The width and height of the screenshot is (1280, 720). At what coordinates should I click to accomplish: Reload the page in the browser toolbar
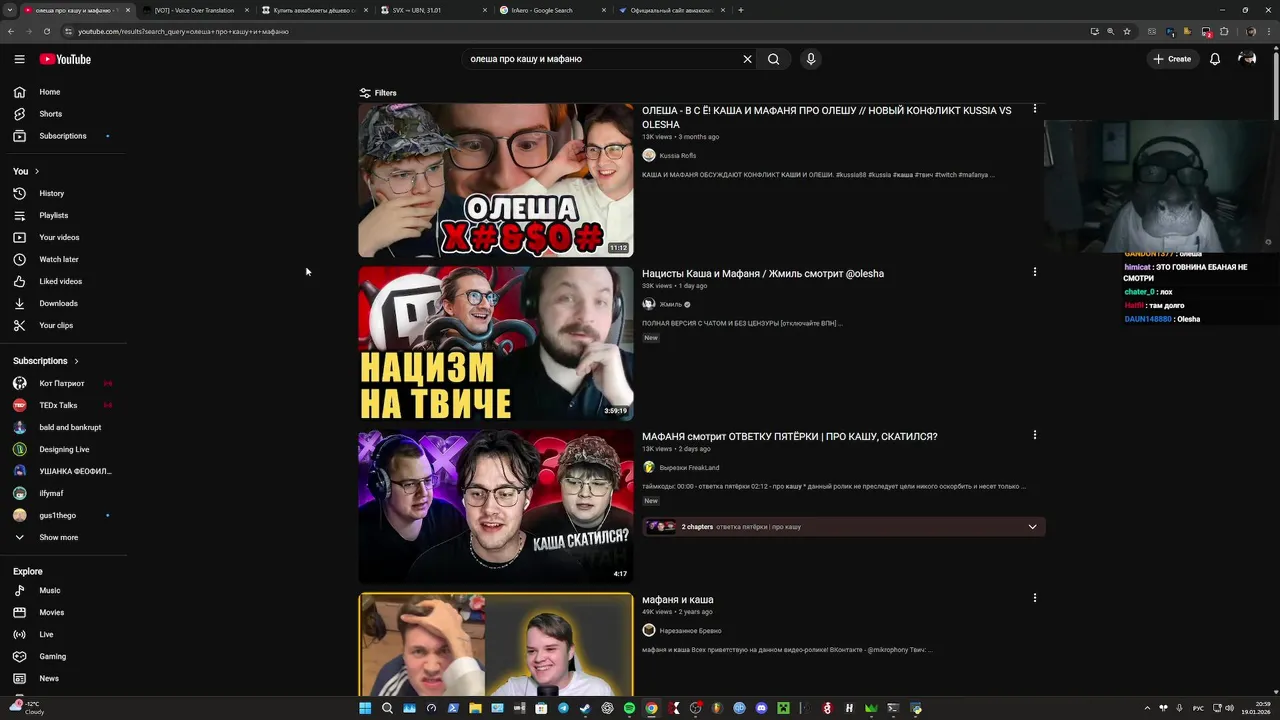click(46, 31)
